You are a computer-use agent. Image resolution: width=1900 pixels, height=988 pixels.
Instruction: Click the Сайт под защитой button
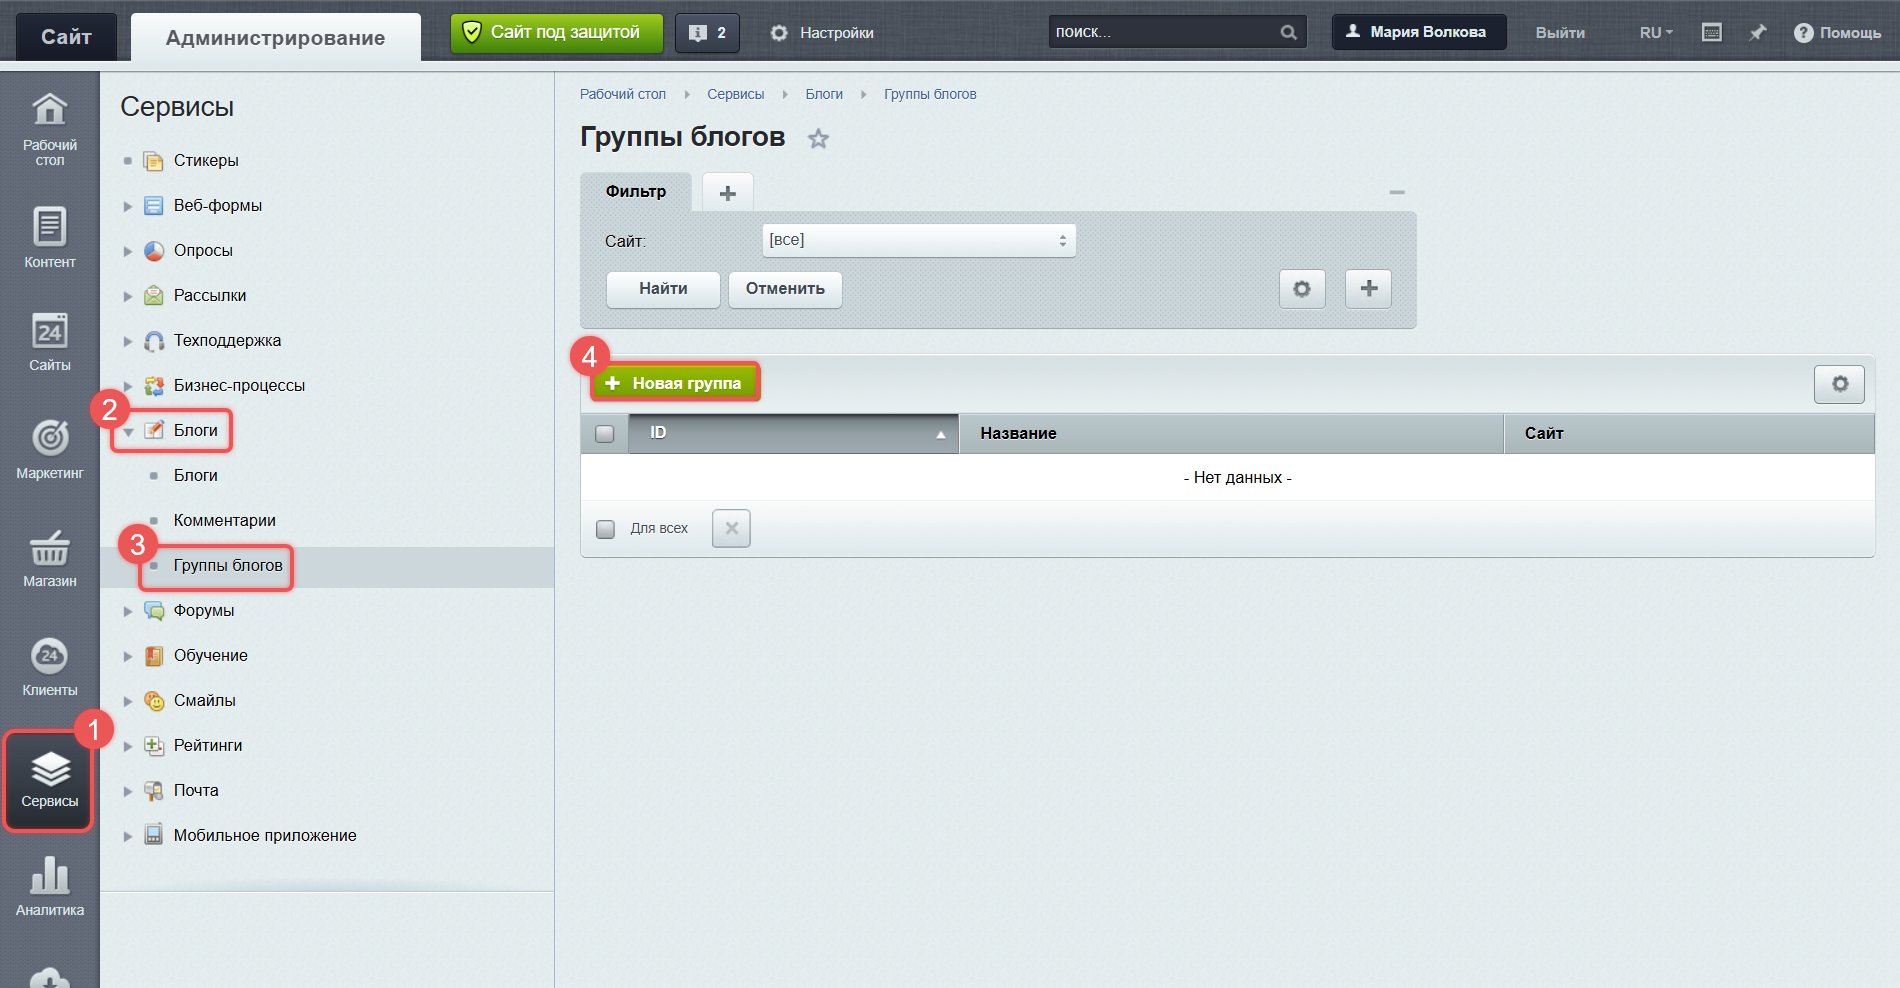tap(557, 33)
